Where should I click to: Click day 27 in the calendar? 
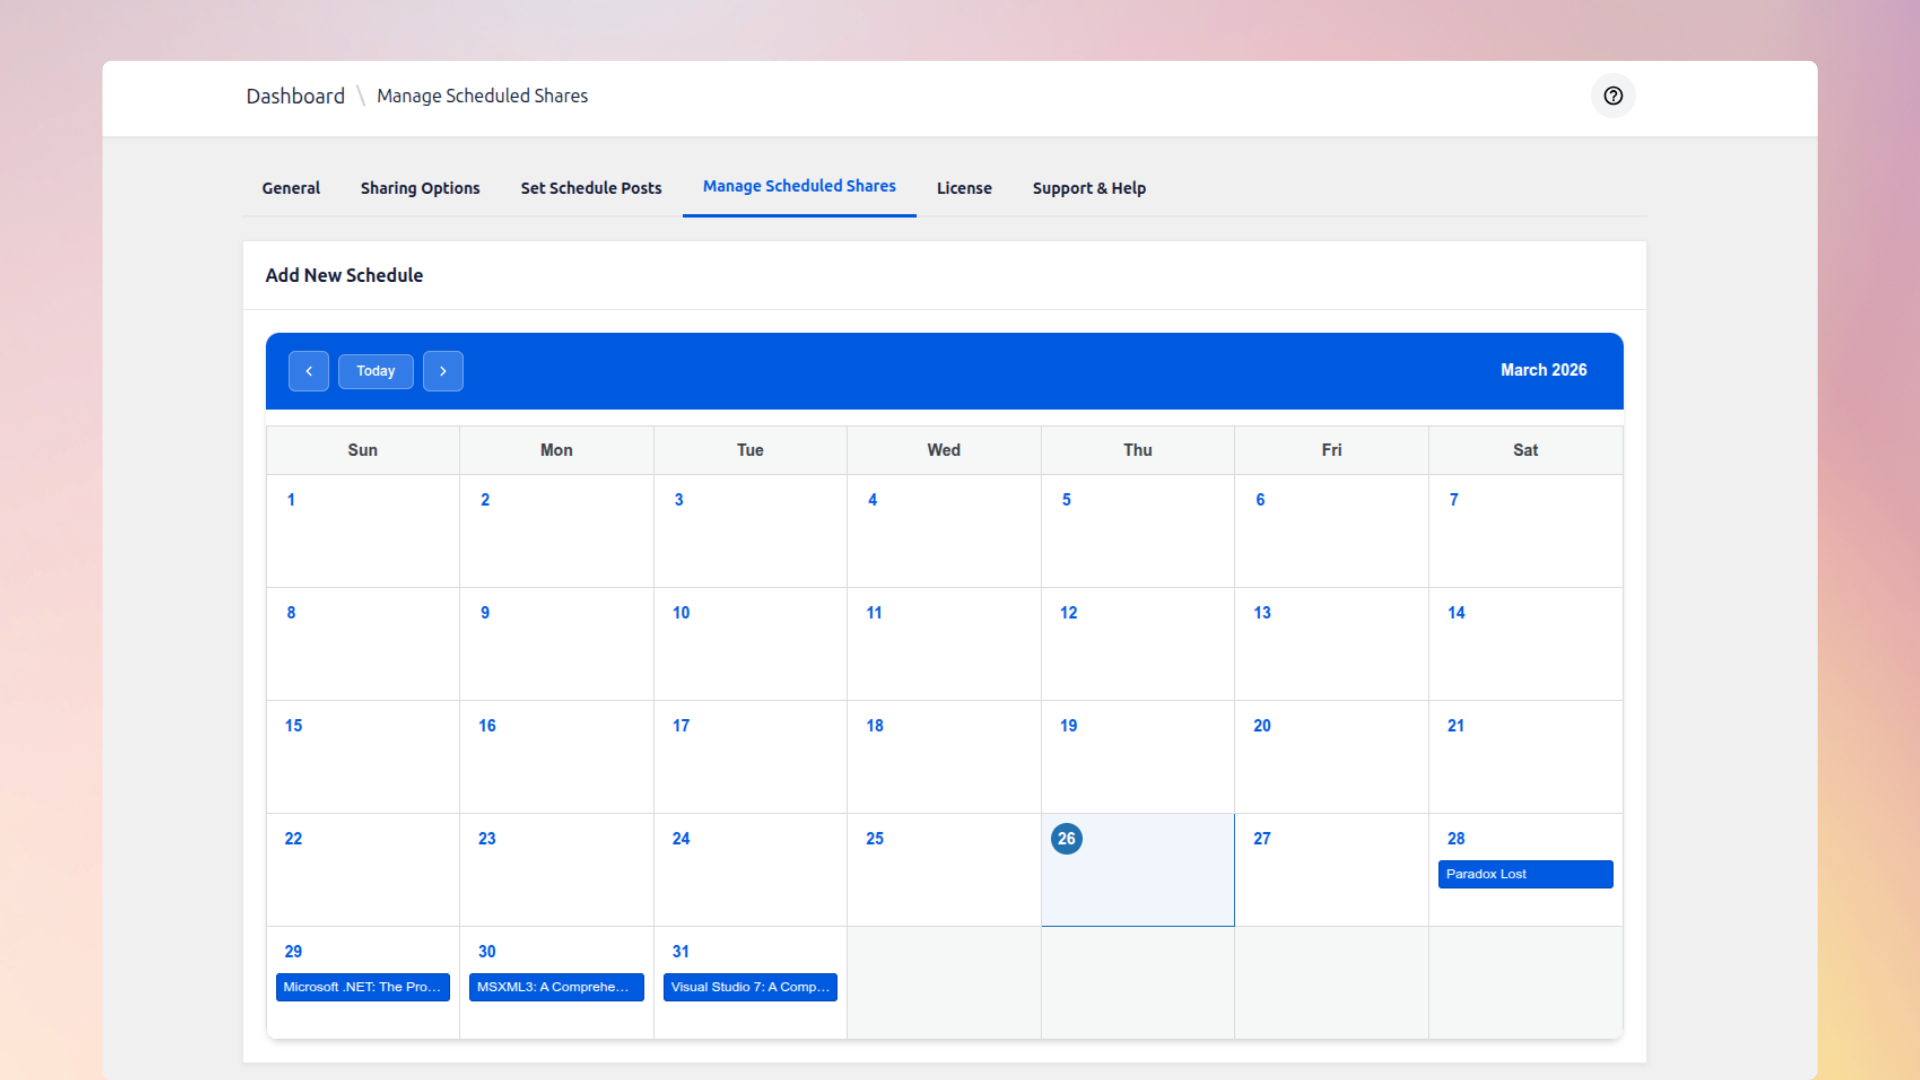pos(1262,839)
